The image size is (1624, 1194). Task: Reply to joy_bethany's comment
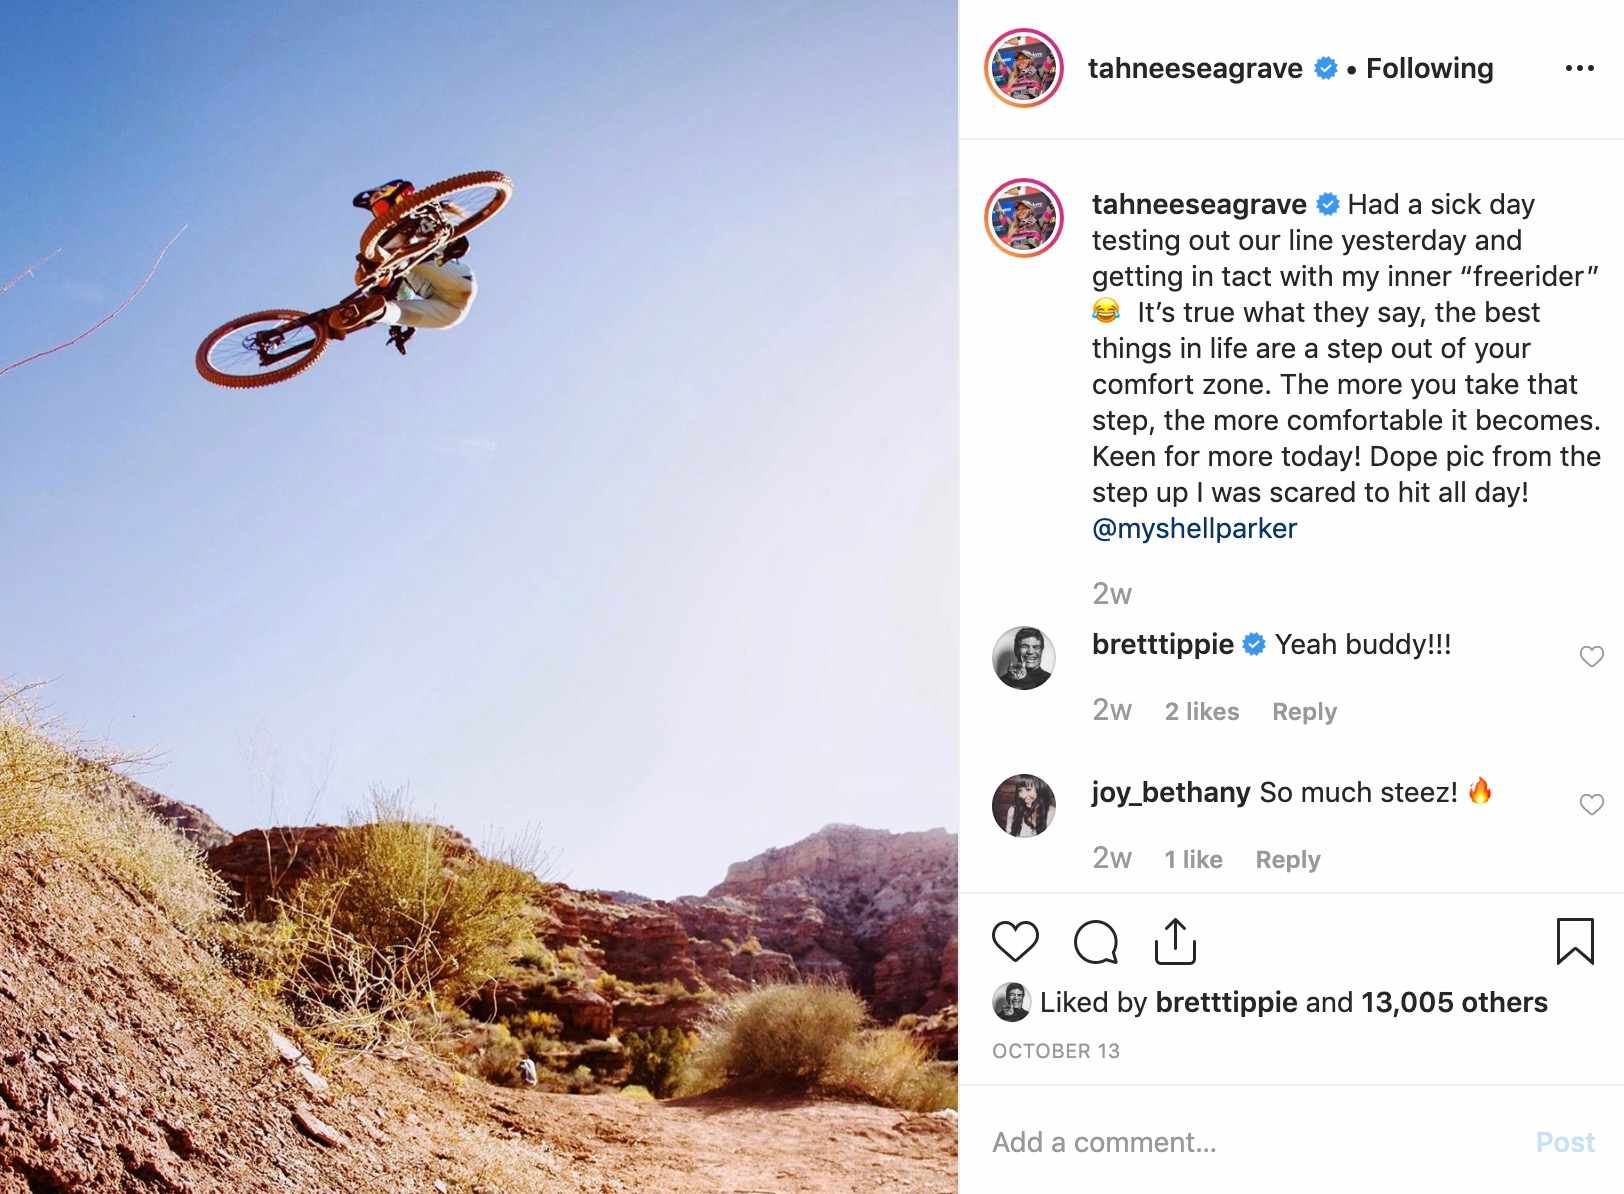click(1288, 859)
